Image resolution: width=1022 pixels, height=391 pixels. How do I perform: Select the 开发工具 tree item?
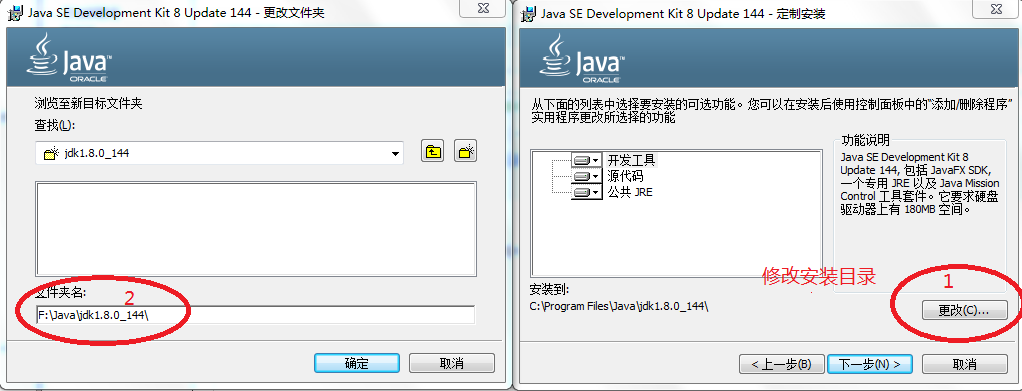[632, 160]
